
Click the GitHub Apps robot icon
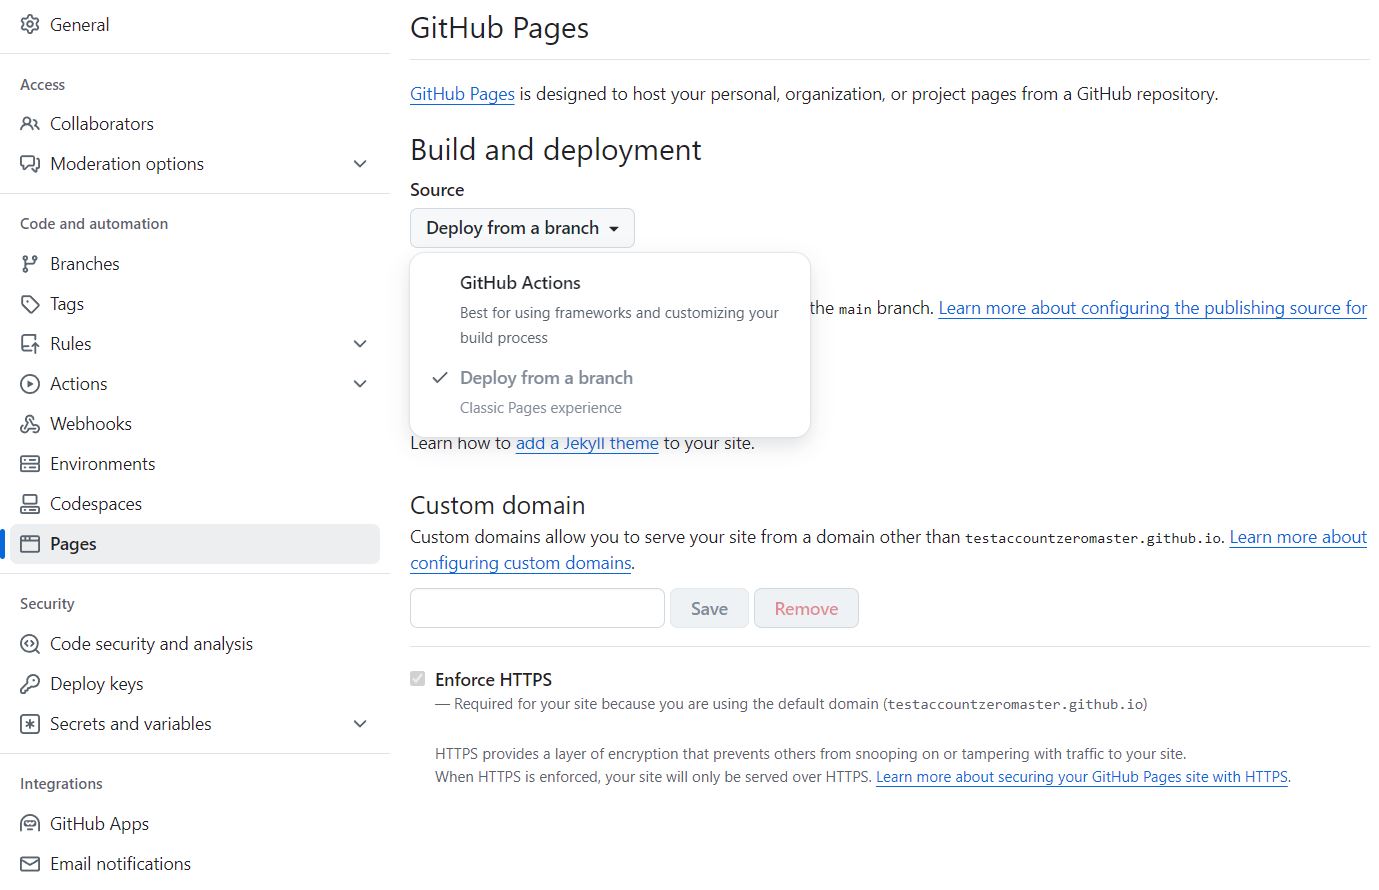coord(30,824)
